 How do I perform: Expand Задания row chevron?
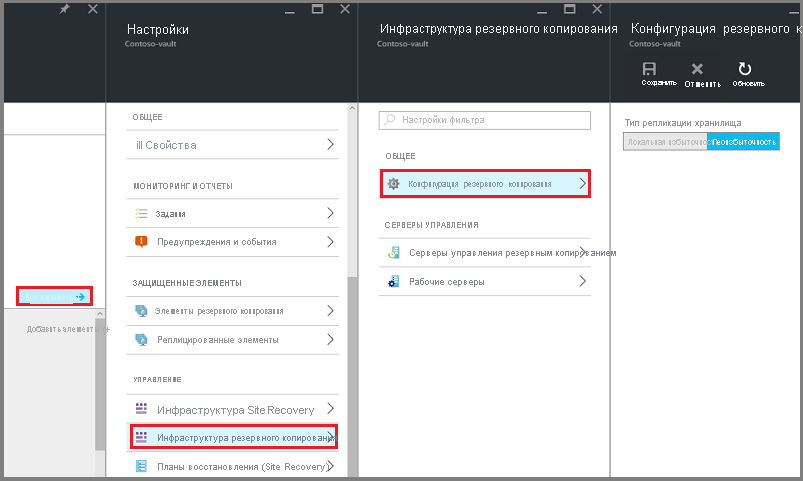pos(330,213)
